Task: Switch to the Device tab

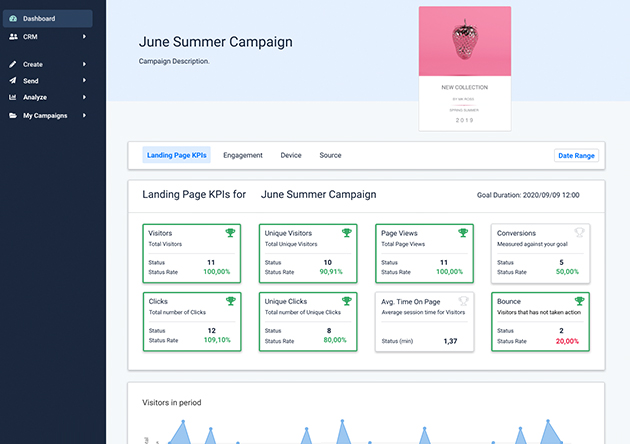Action: (291, 155)
